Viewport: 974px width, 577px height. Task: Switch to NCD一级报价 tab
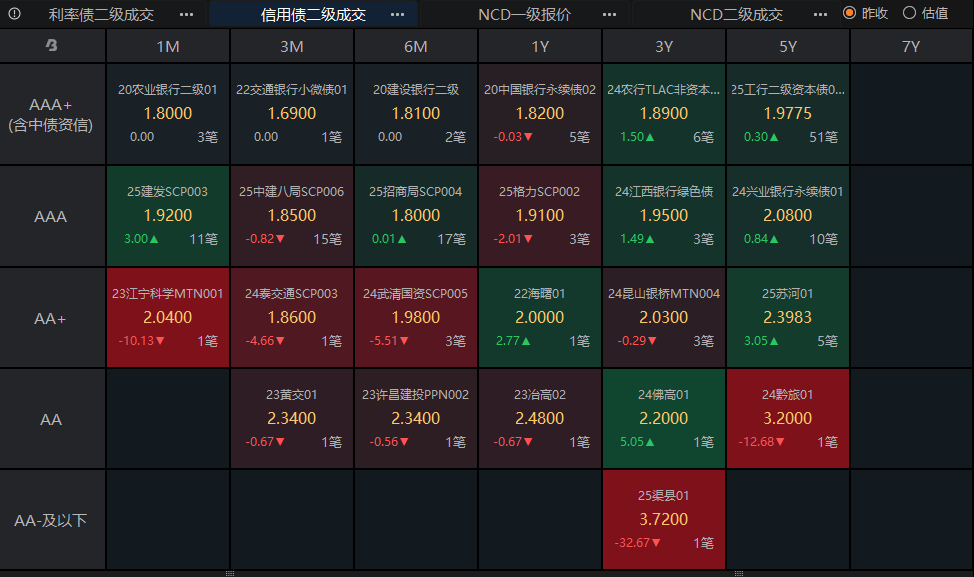coord(524,14)
